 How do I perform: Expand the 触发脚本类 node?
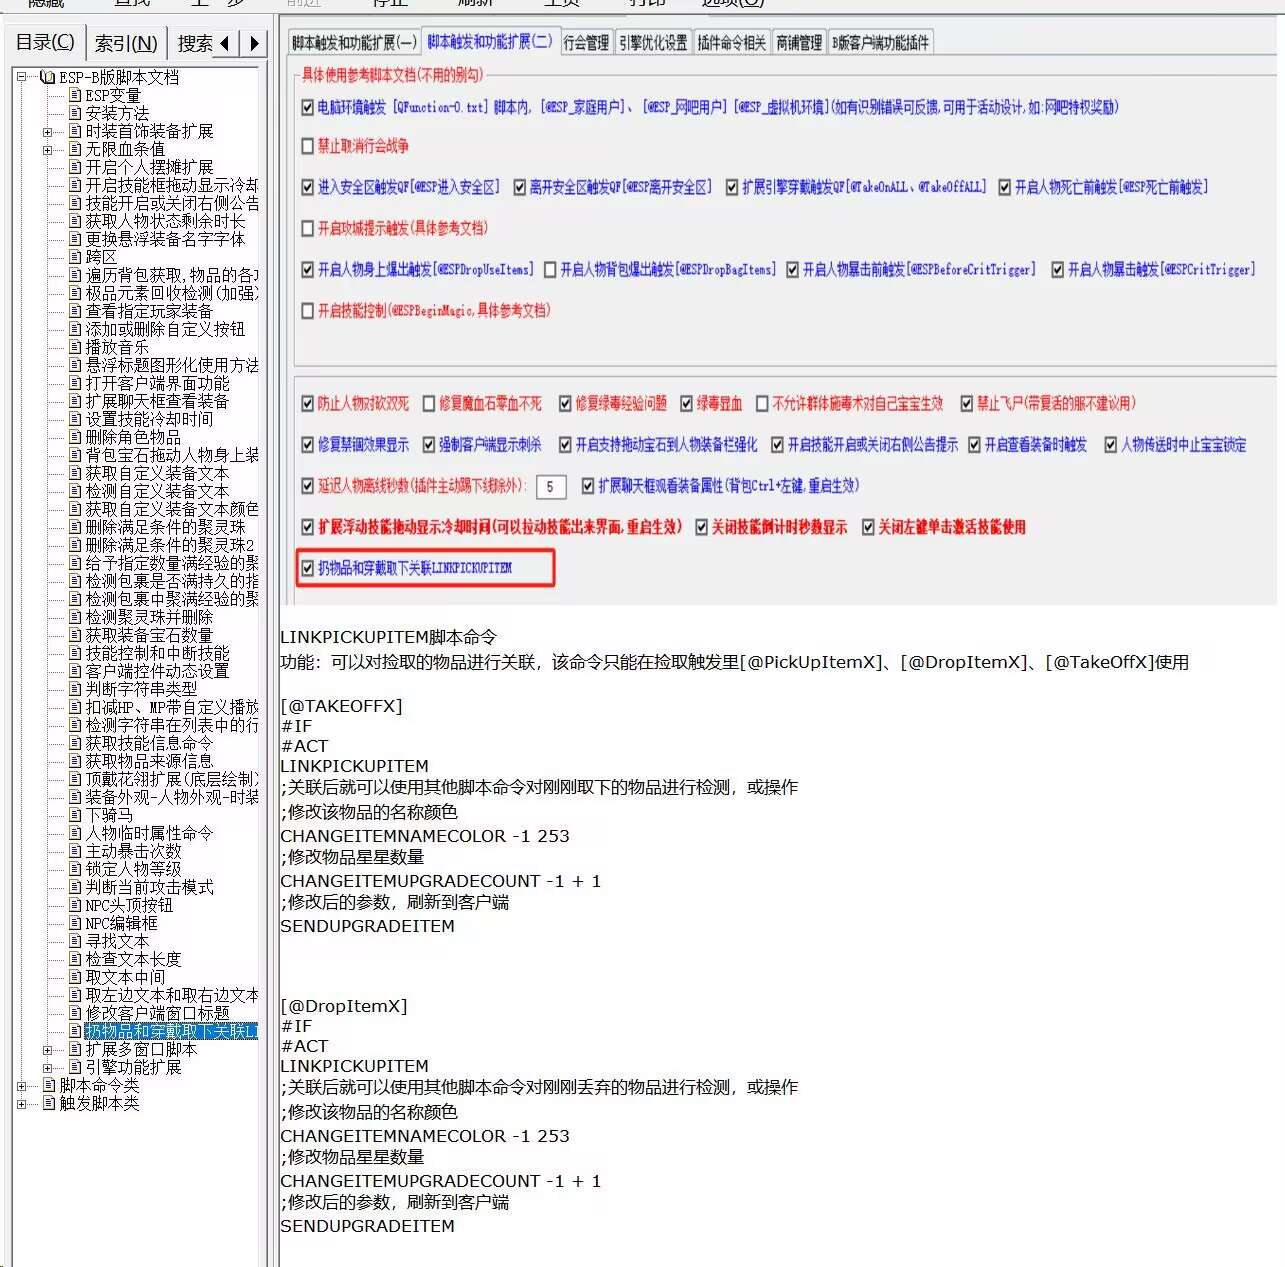22,1103
